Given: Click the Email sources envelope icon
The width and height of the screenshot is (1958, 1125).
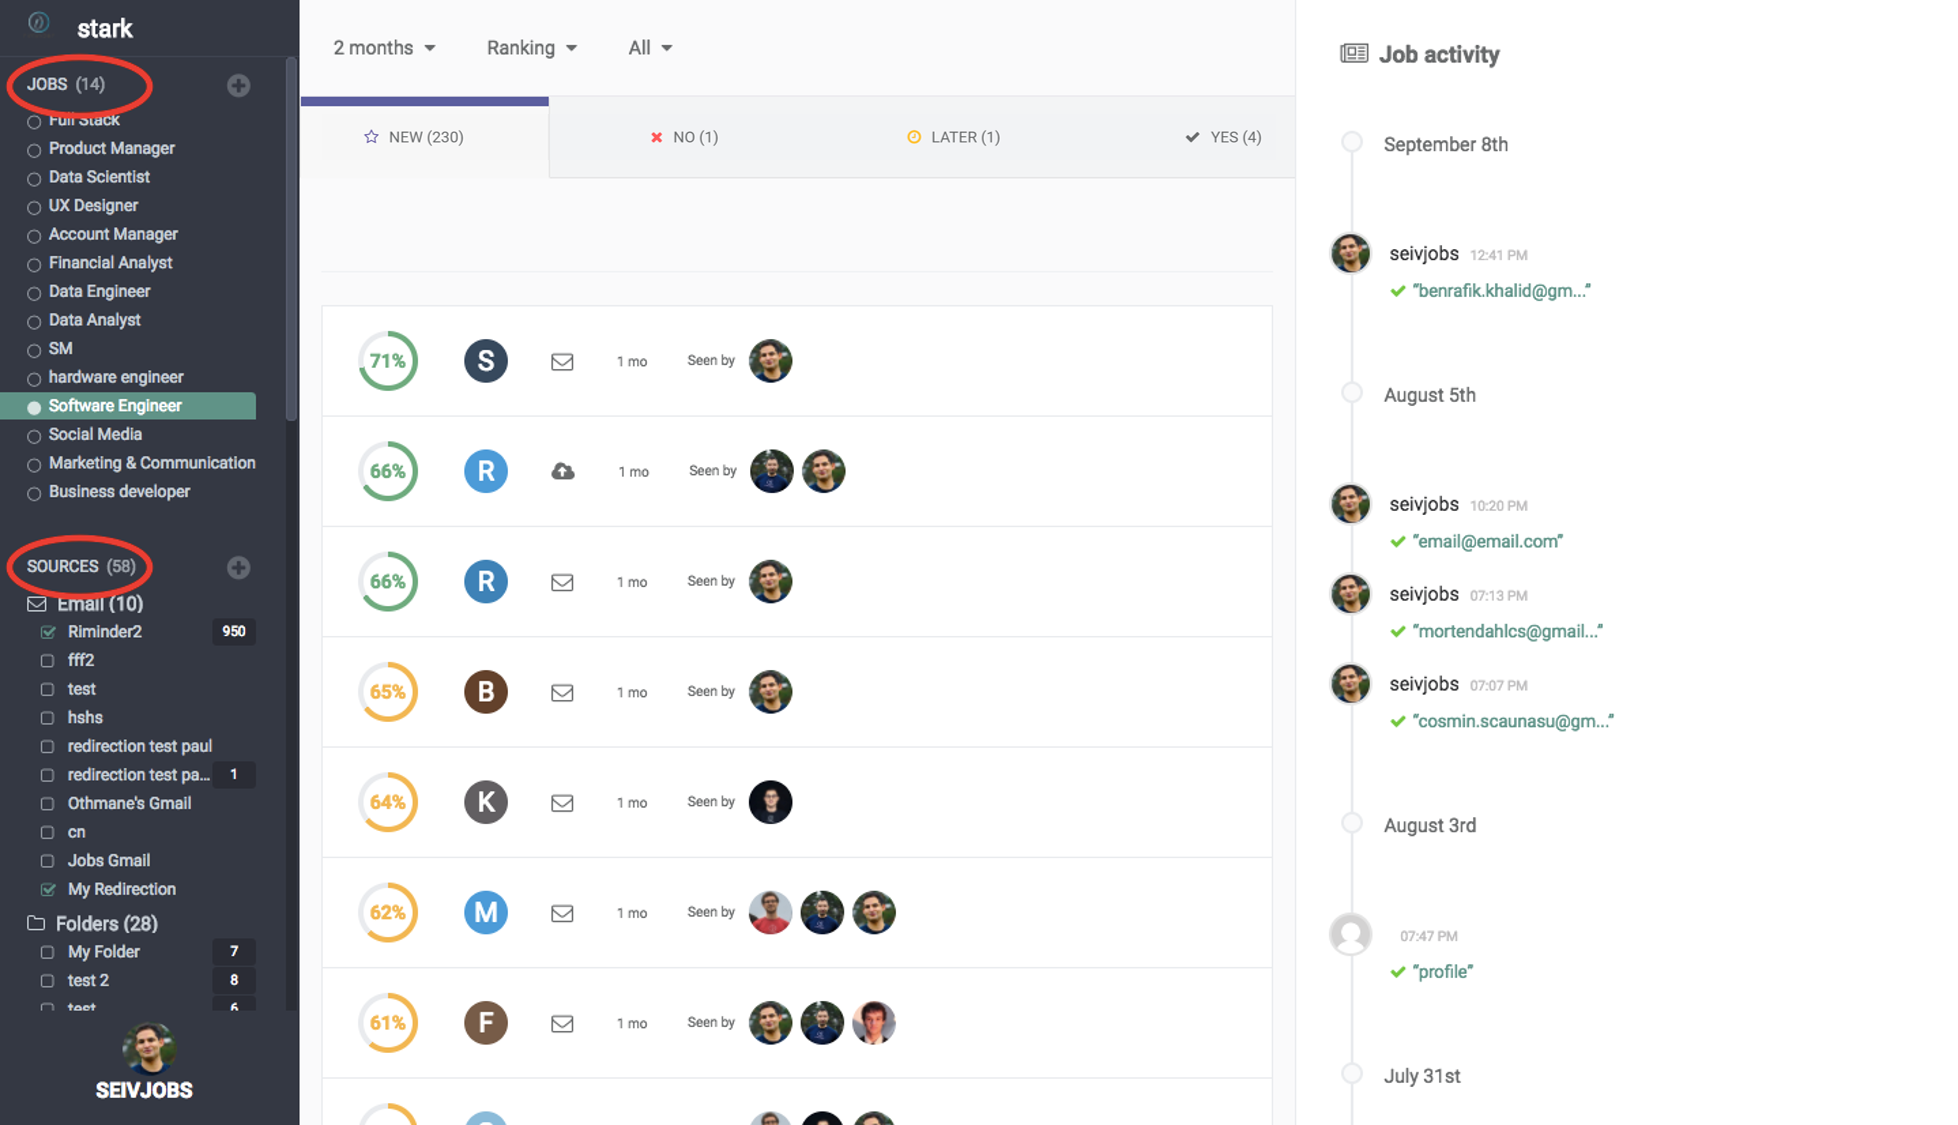Looking at the screenshot, I should click(37, 603).
